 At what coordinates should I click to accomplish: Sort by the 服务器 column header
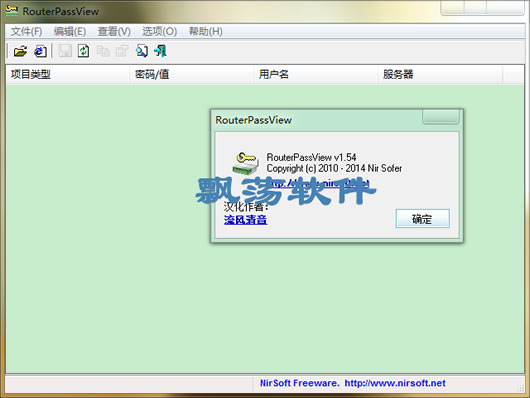tap(440, 74)
